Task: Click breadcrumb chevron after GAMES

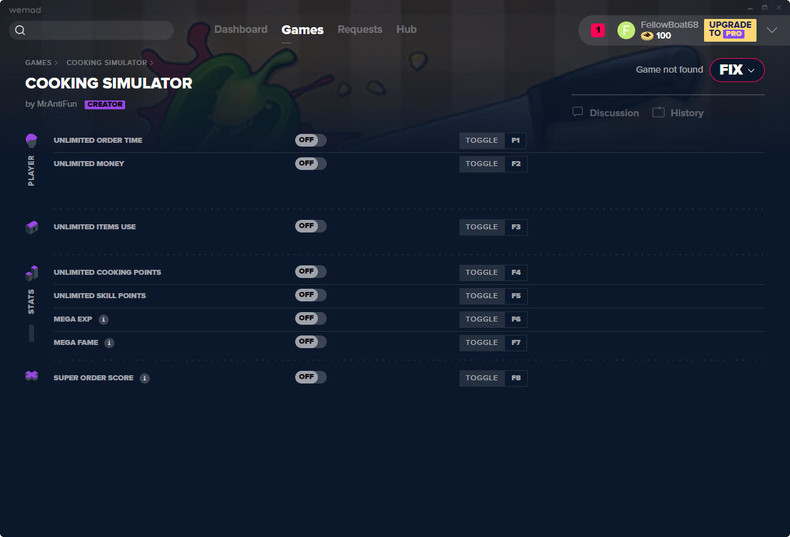Action: tap(55, 63)
